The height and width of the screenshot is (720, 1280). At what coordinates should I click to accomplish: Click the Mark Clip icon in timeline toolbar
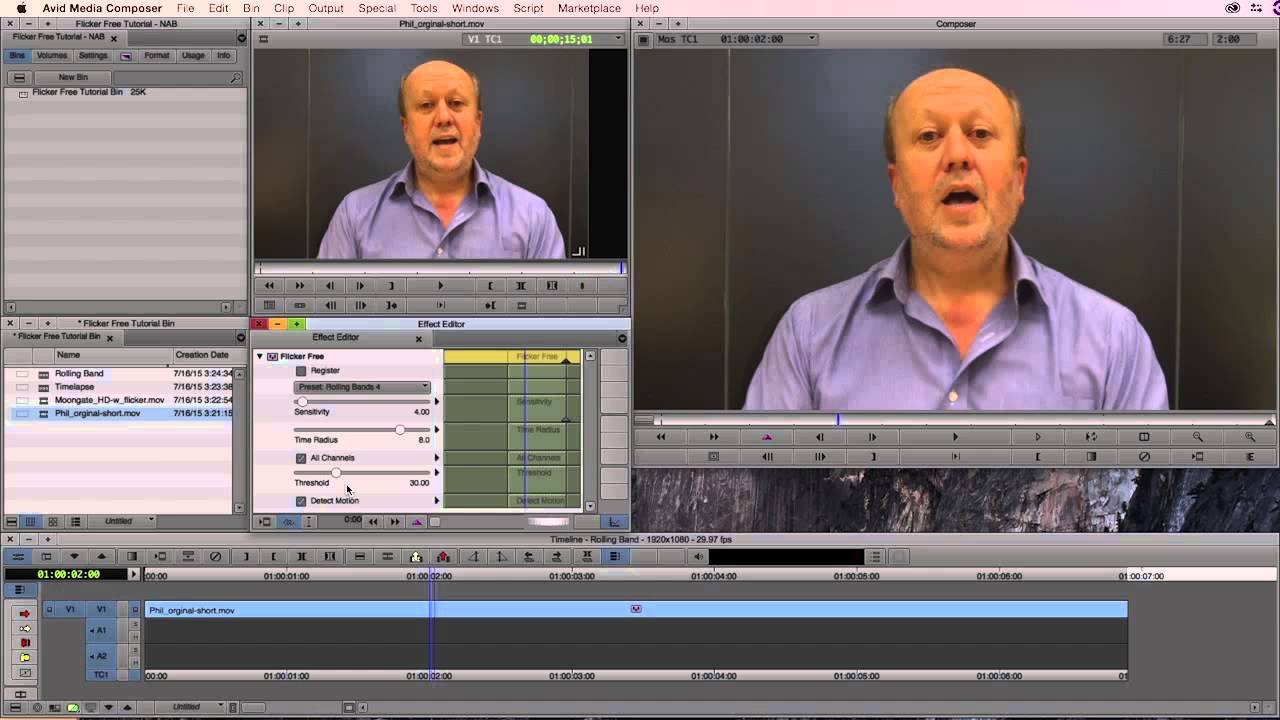coord(301,557)
